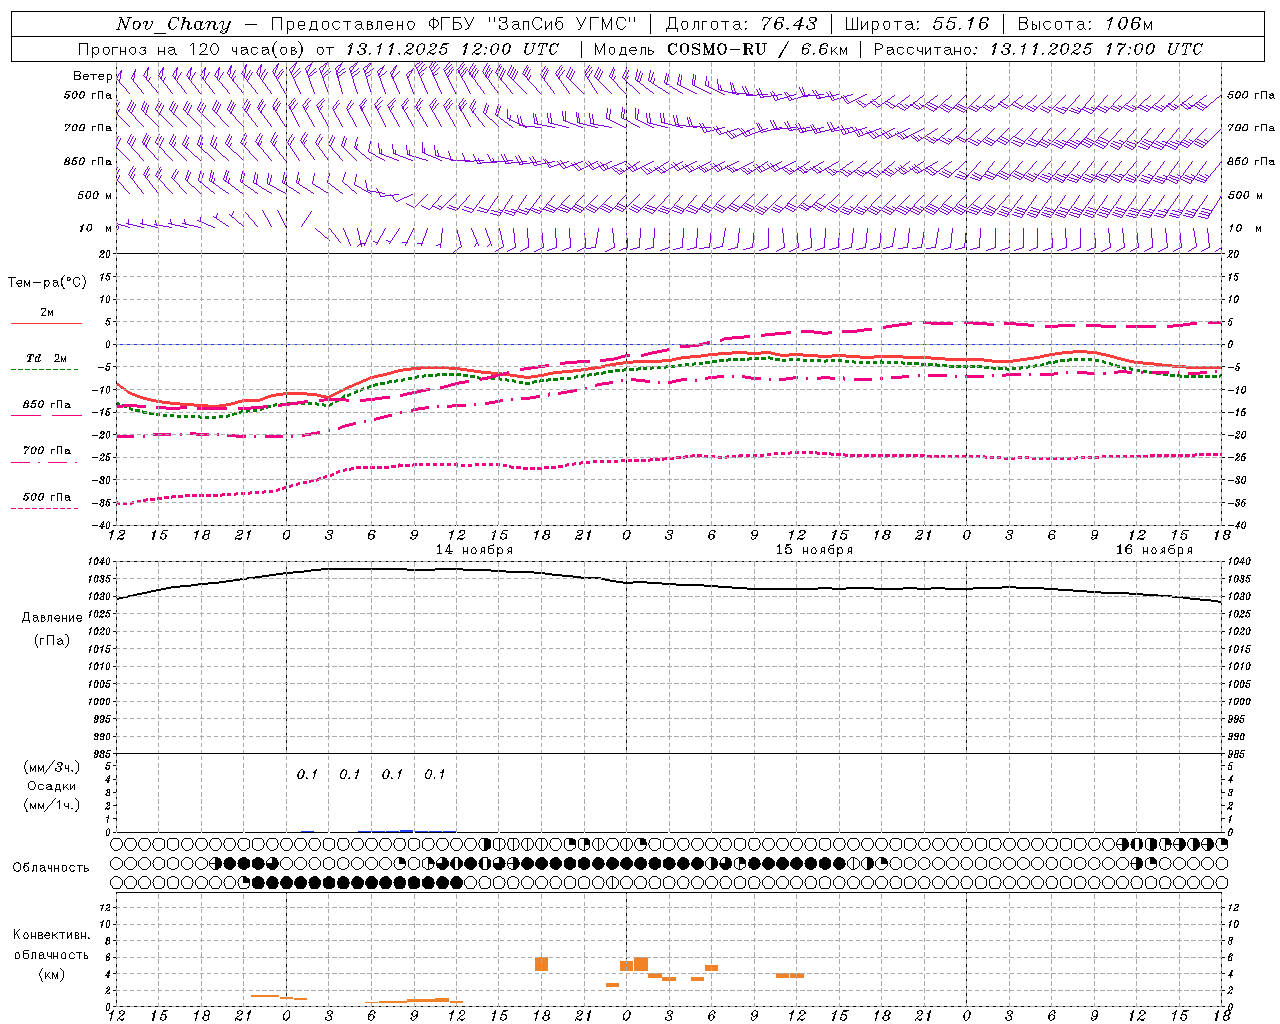Click the Давление pressure panel label
This screenshot has width=1280, height=1024.
[x=52, y=618]
